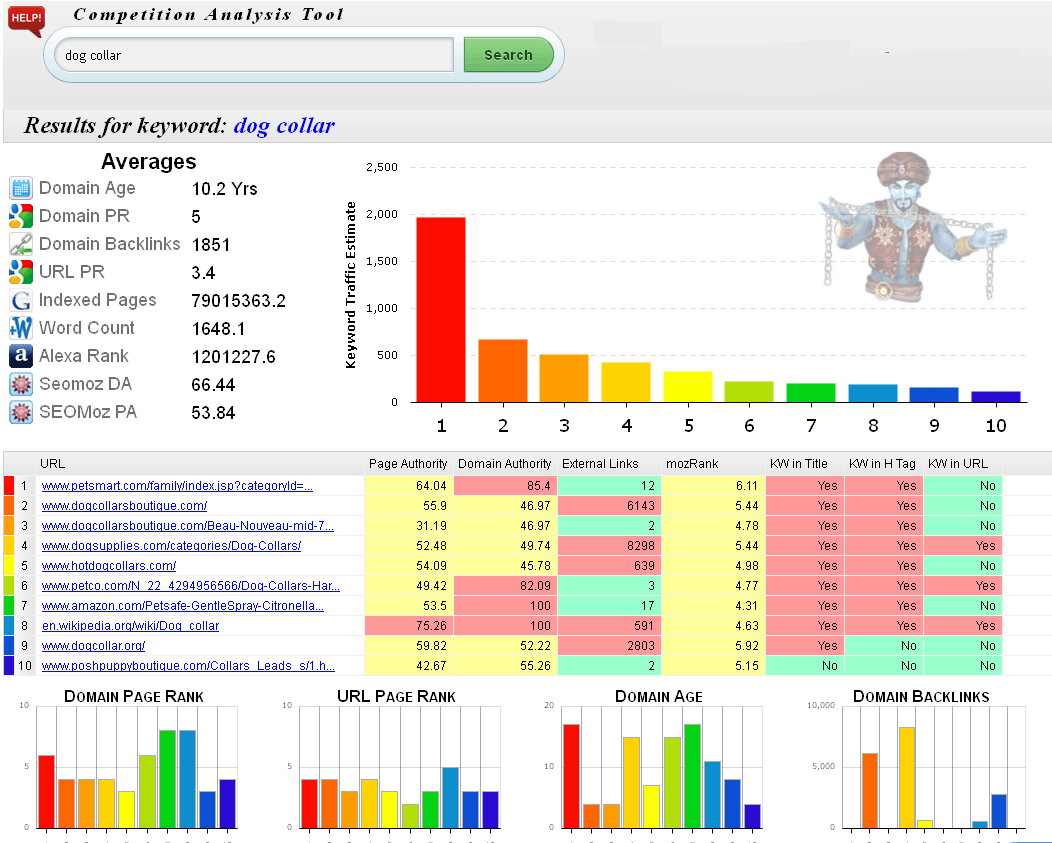1052x843 pixels.
Task: Sort by the Page Authority column header
Action: [408, 464]
